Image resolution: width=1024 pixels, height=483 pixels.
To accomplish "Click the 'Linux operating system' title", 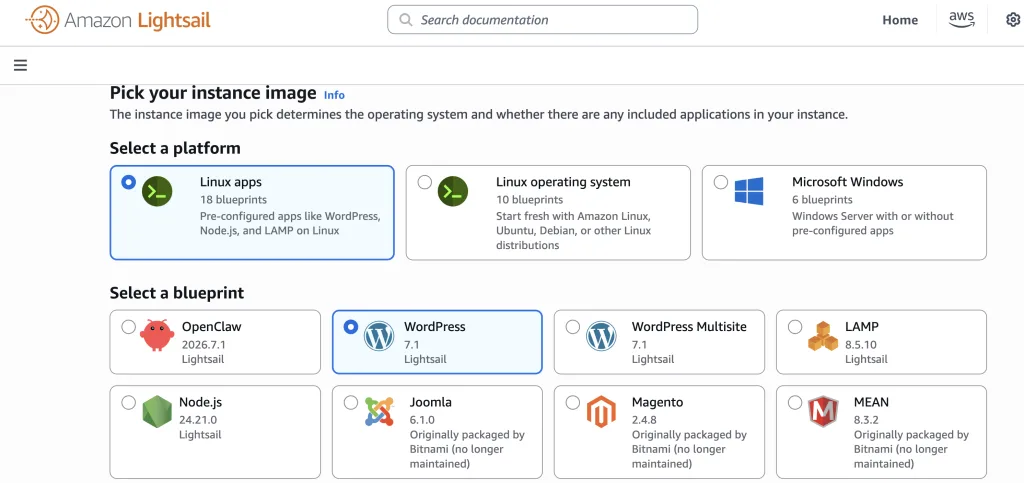I will pos(563,182).
